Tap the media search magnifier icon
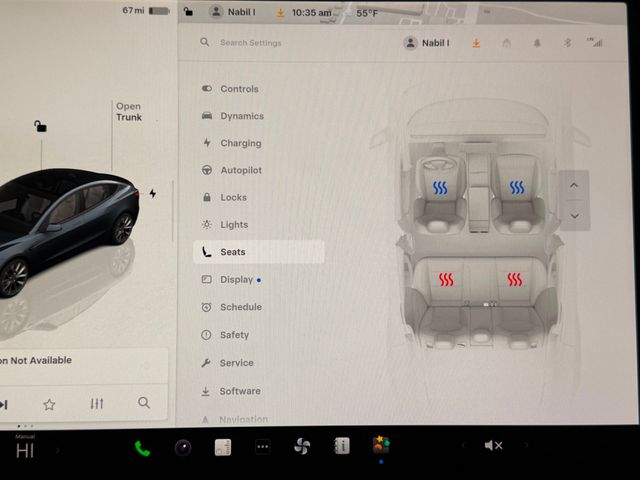640x480 pixels. 144,403
